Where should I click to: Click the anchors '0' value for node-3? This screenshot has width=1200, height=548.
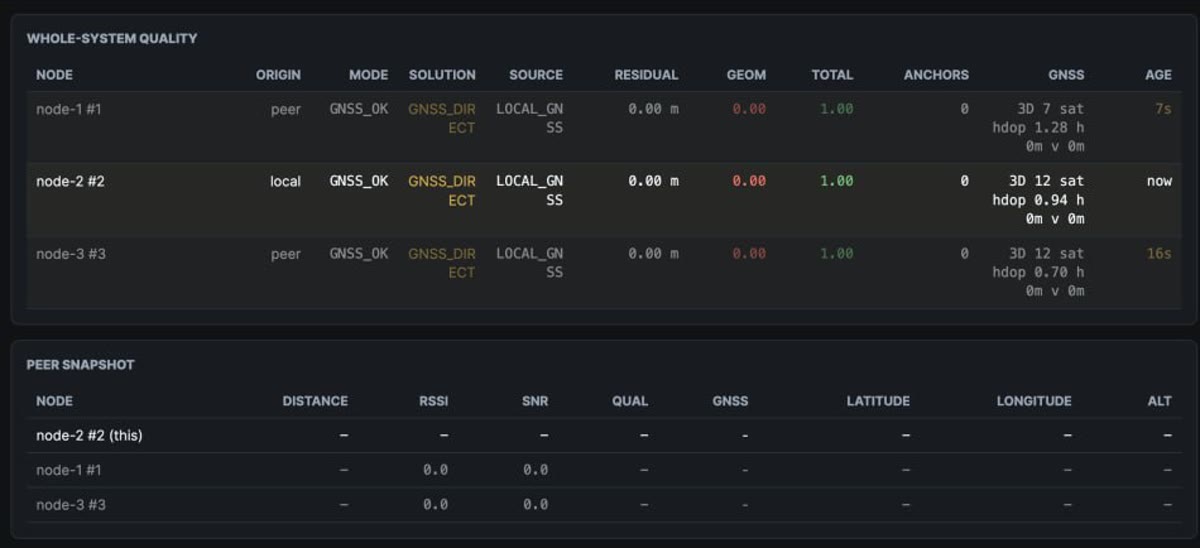click(964, 254)
